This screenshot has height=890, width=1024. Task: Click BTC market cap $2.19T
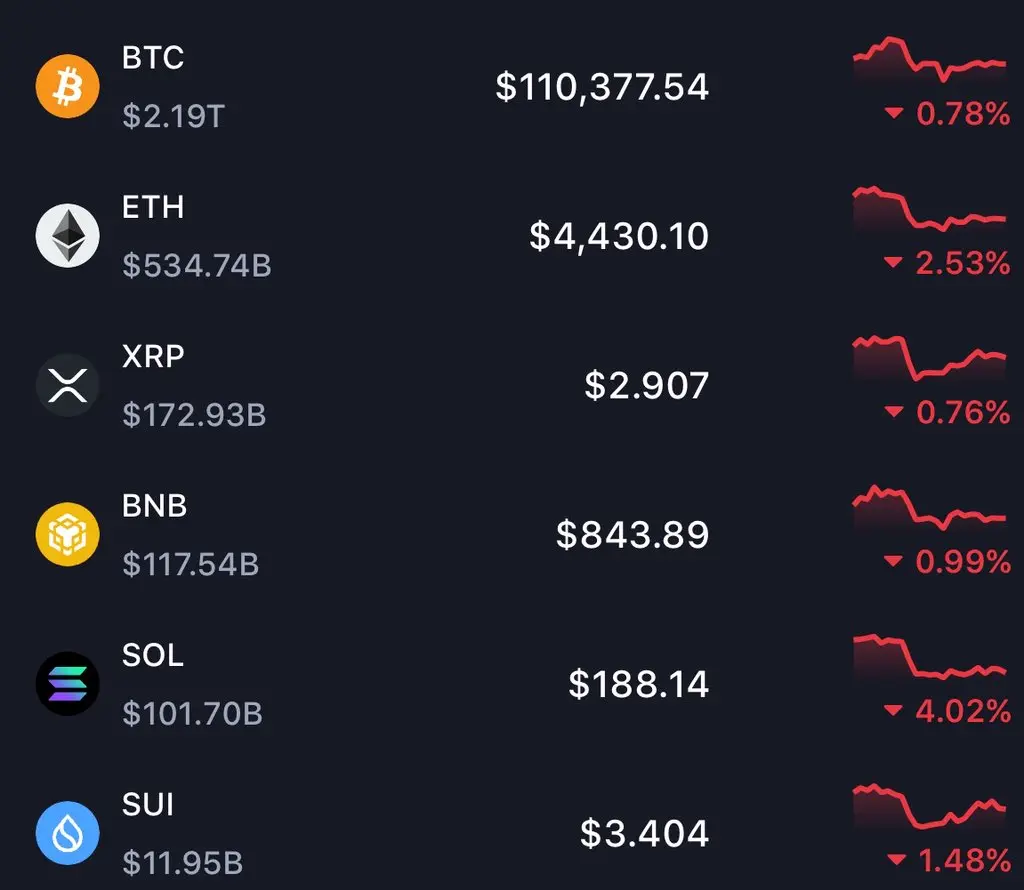coord(174,116)
